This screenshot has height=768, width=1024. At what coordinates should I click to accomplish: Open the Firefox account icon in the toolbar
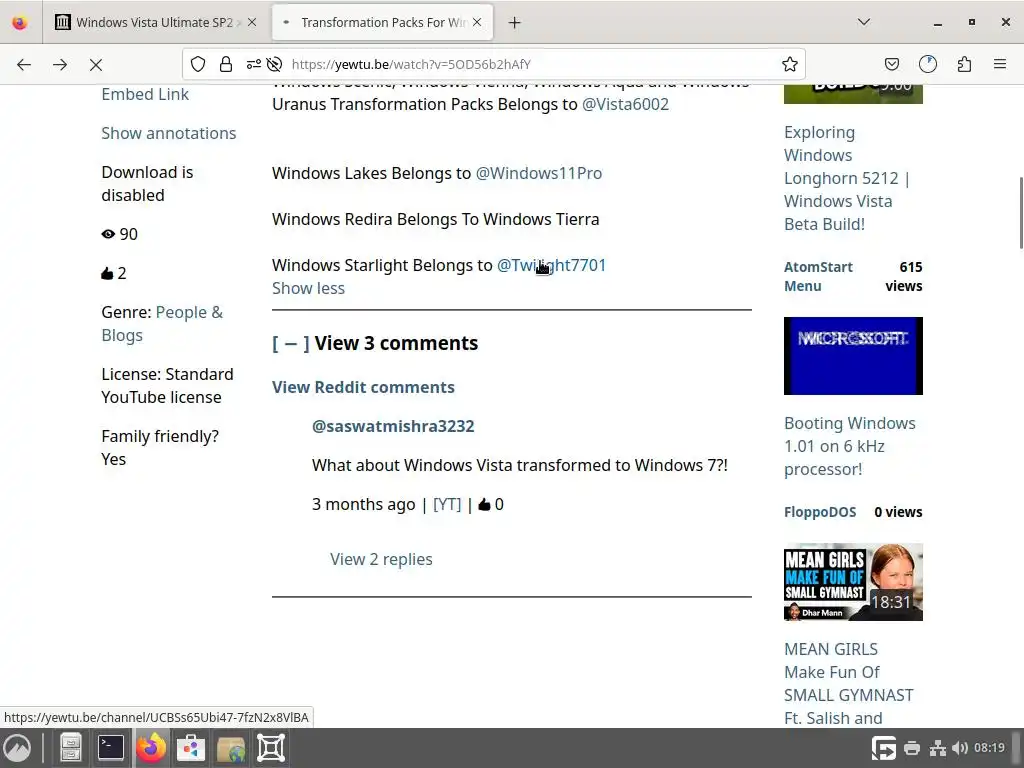click(x=927, y=64)
